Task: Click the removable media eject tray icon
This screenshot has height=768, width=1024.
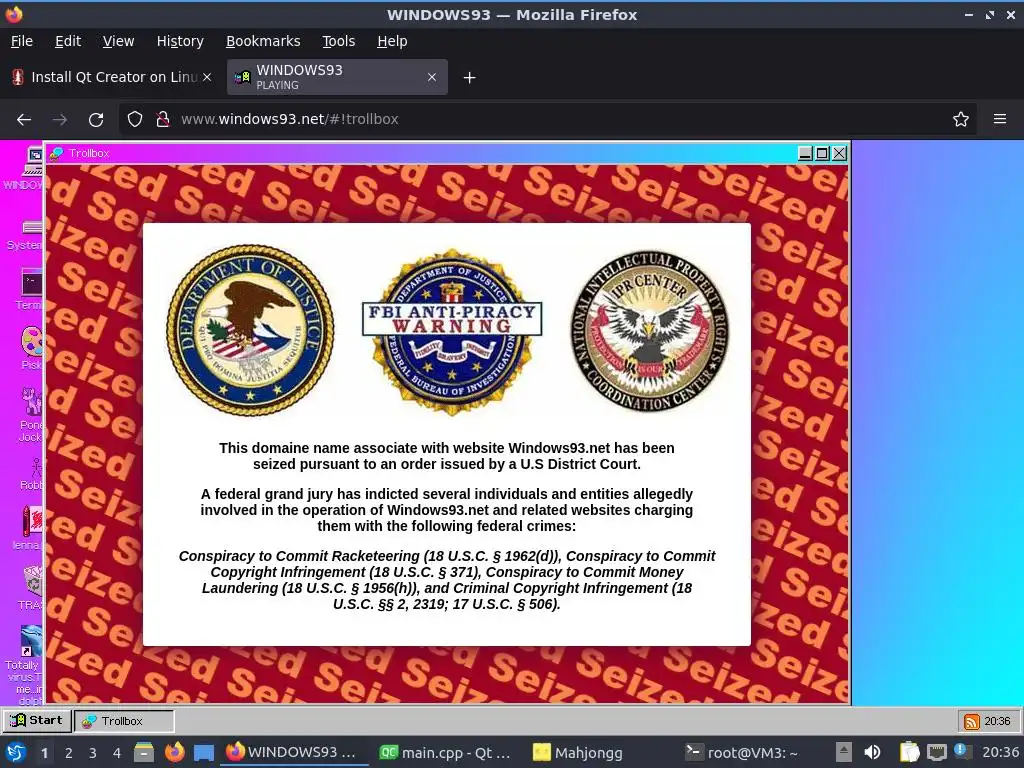Action: point(843,752)
